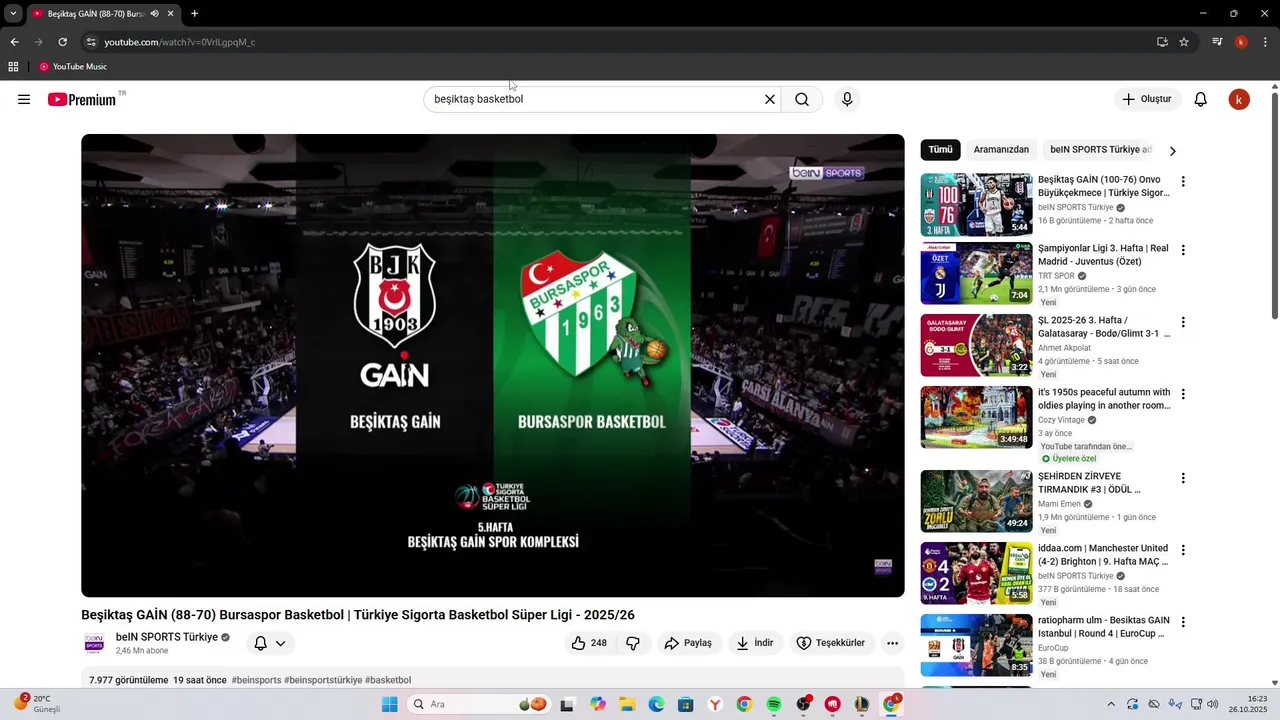1280x720 pixels.
Task: Open options for Manchester United Brighton video
Action: [1183, 550]
